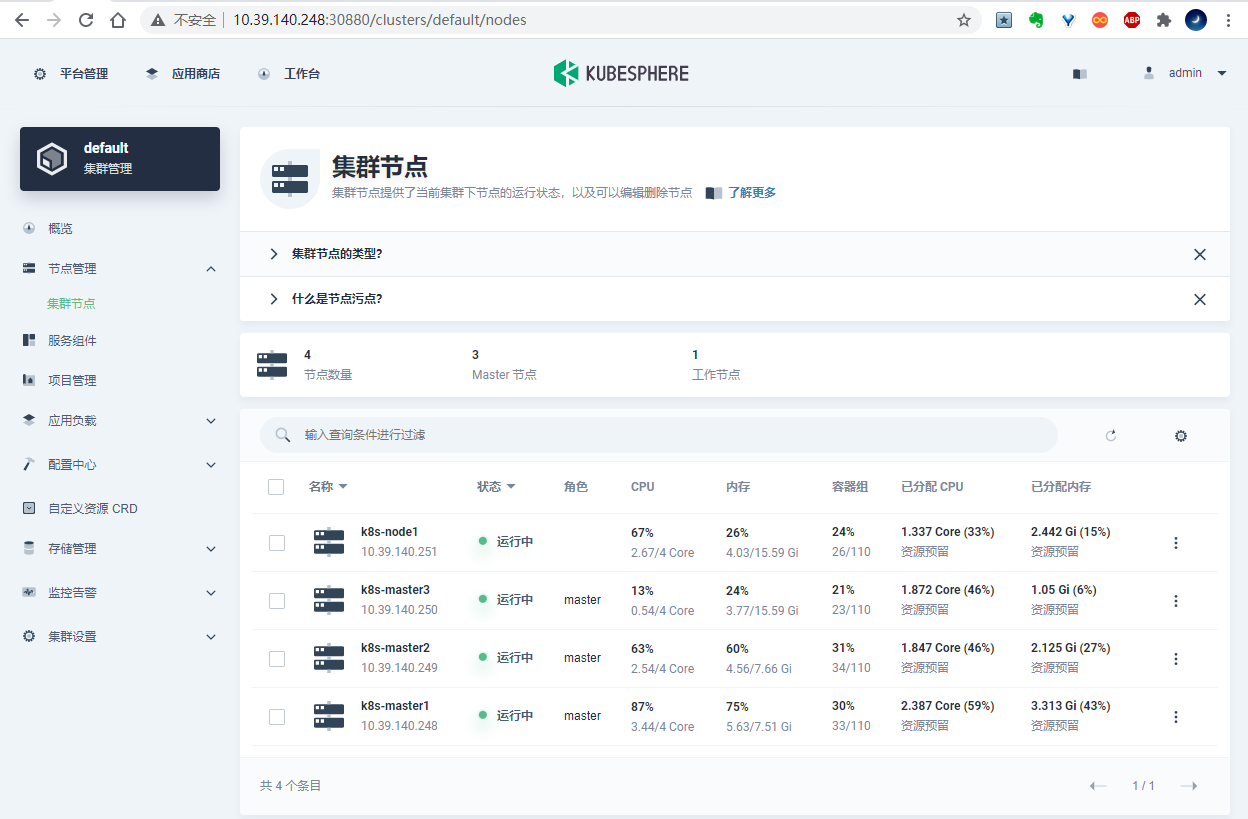Open table column settings gear
This screenshot has width=1248, height=819.
pos(1181,435)
